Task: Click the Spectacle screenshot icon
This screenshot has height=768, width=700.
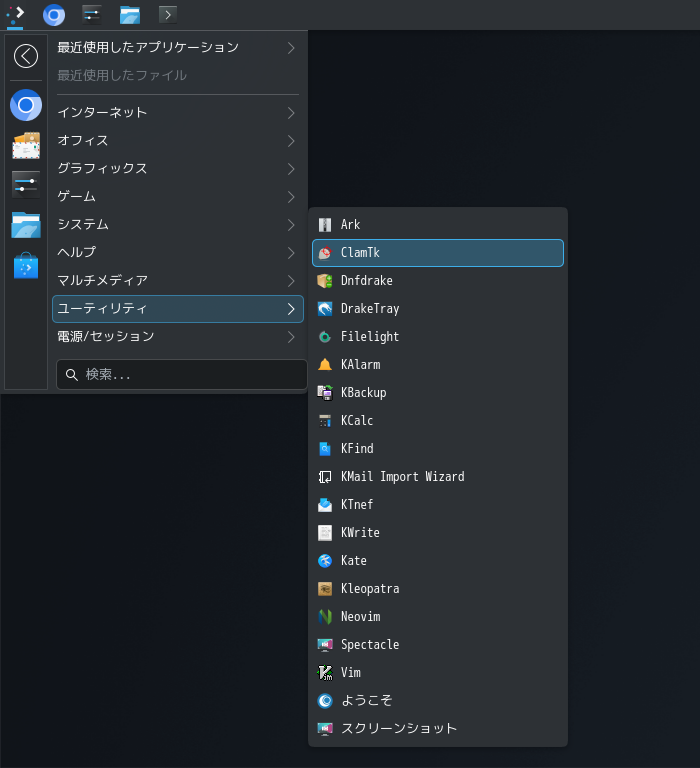Action: point(325,645)
